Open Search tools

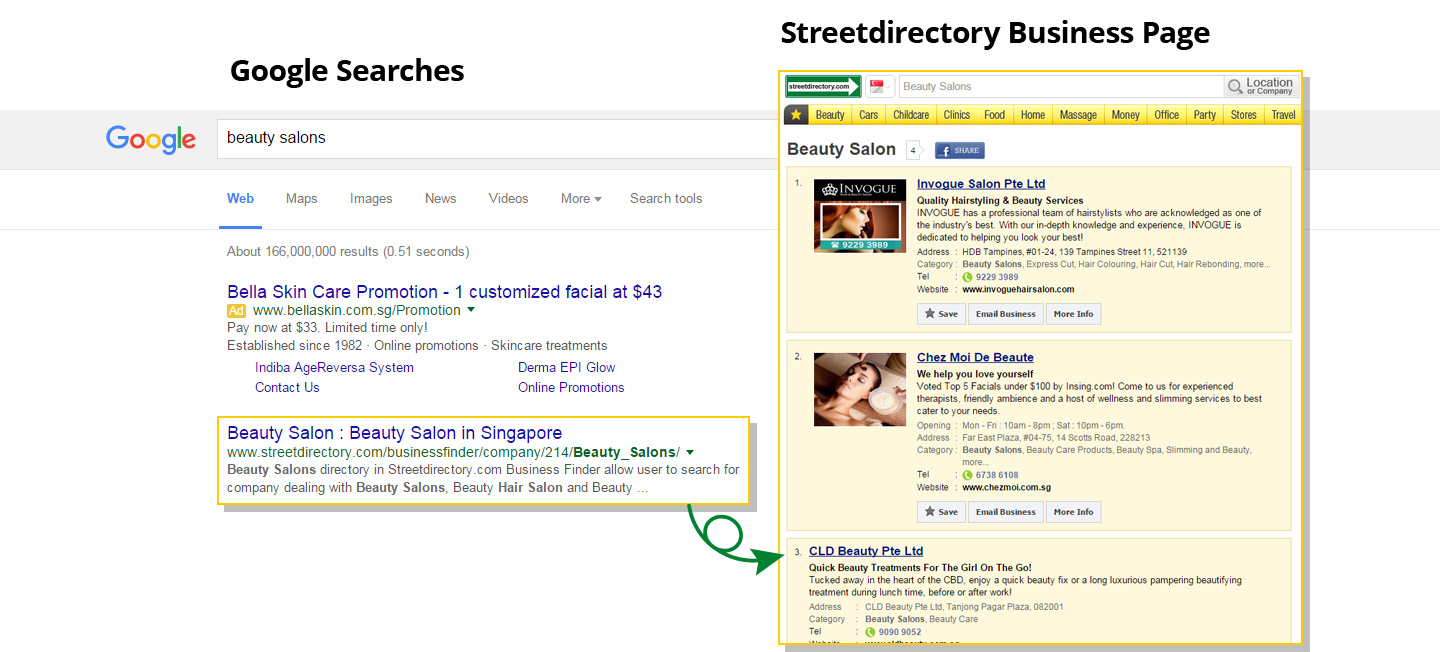click(x=666, y=198)
